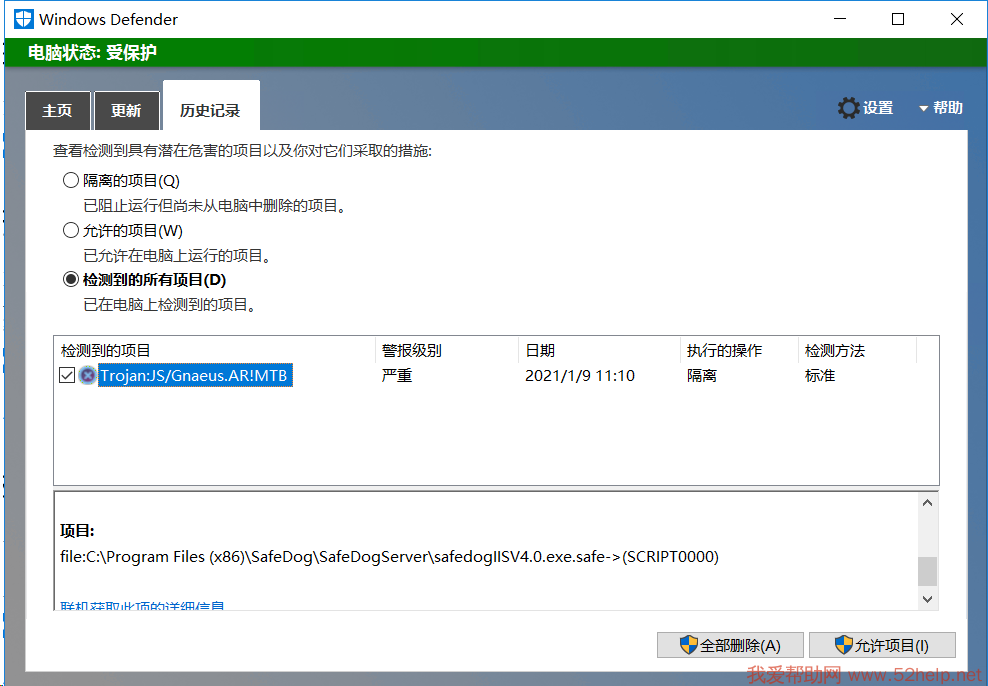This screenshot has height=686, width=988.
Task: Sort by 警报级别 column header
Action: click(411, 351)
